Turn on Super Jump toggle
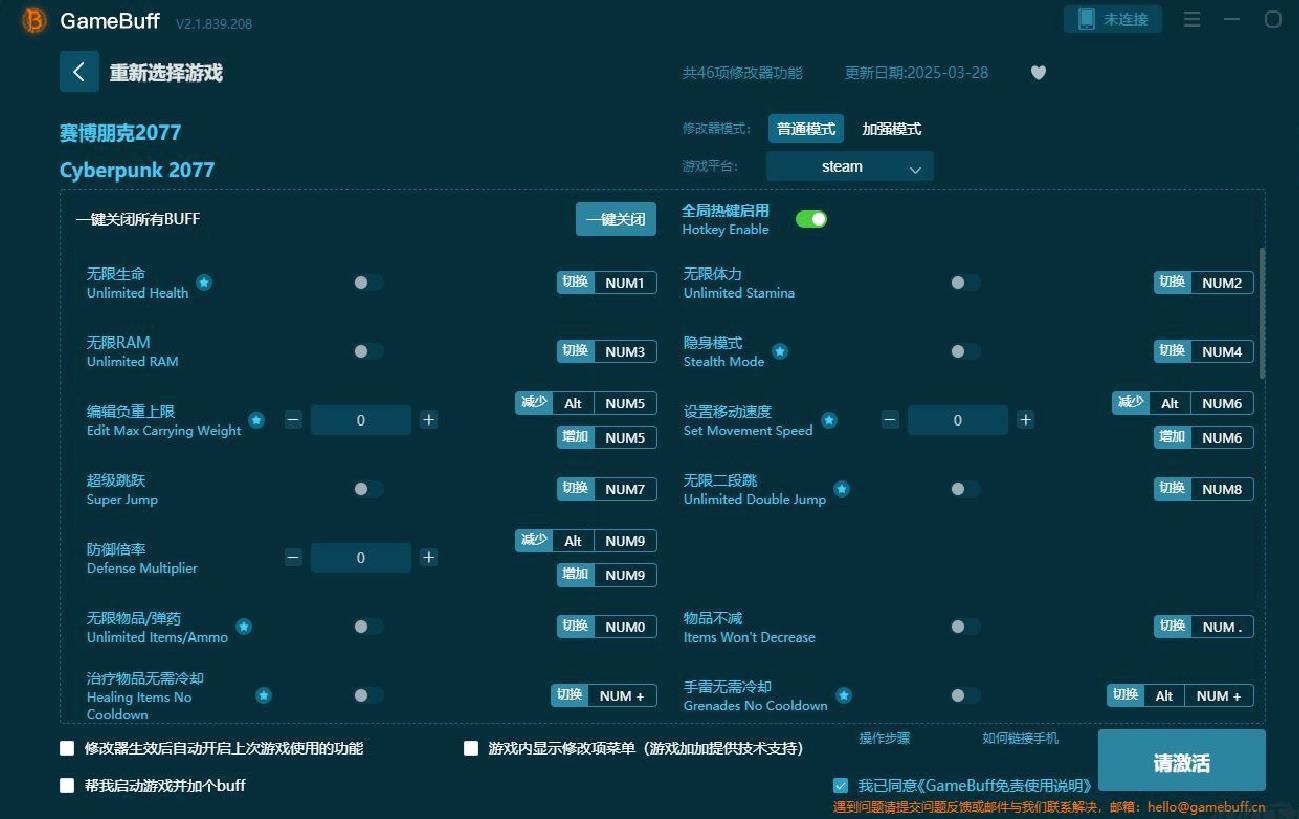 [368, 489]
